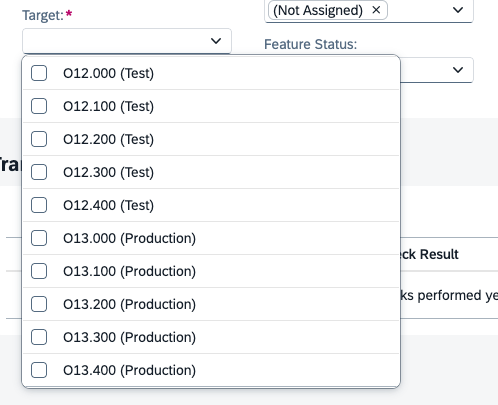This screenshot has width=498, height=405.
Task: Click the O13.400 (Production) label text
Action: (130, 370)
